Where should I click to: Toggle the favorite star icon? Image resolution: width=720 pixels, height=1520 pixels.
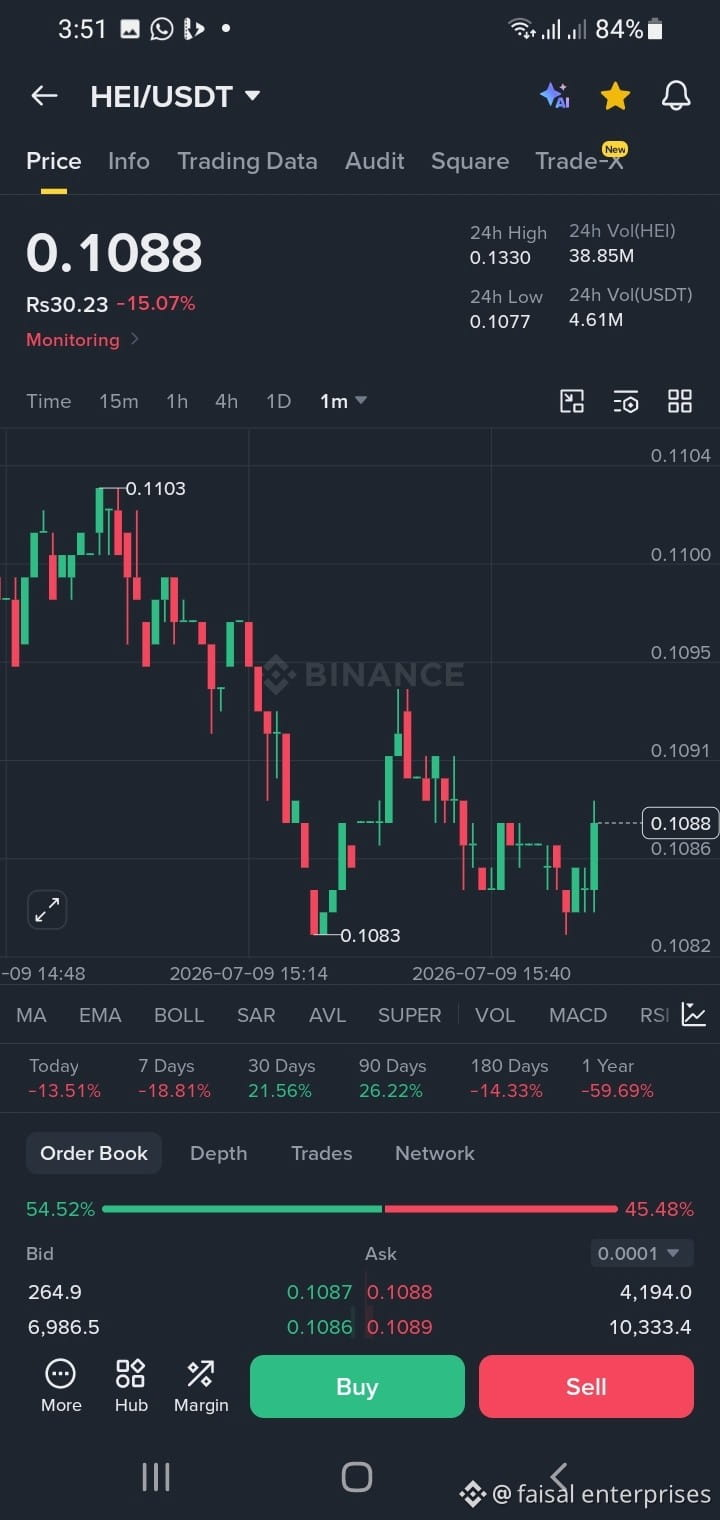(x=615, y=96)
